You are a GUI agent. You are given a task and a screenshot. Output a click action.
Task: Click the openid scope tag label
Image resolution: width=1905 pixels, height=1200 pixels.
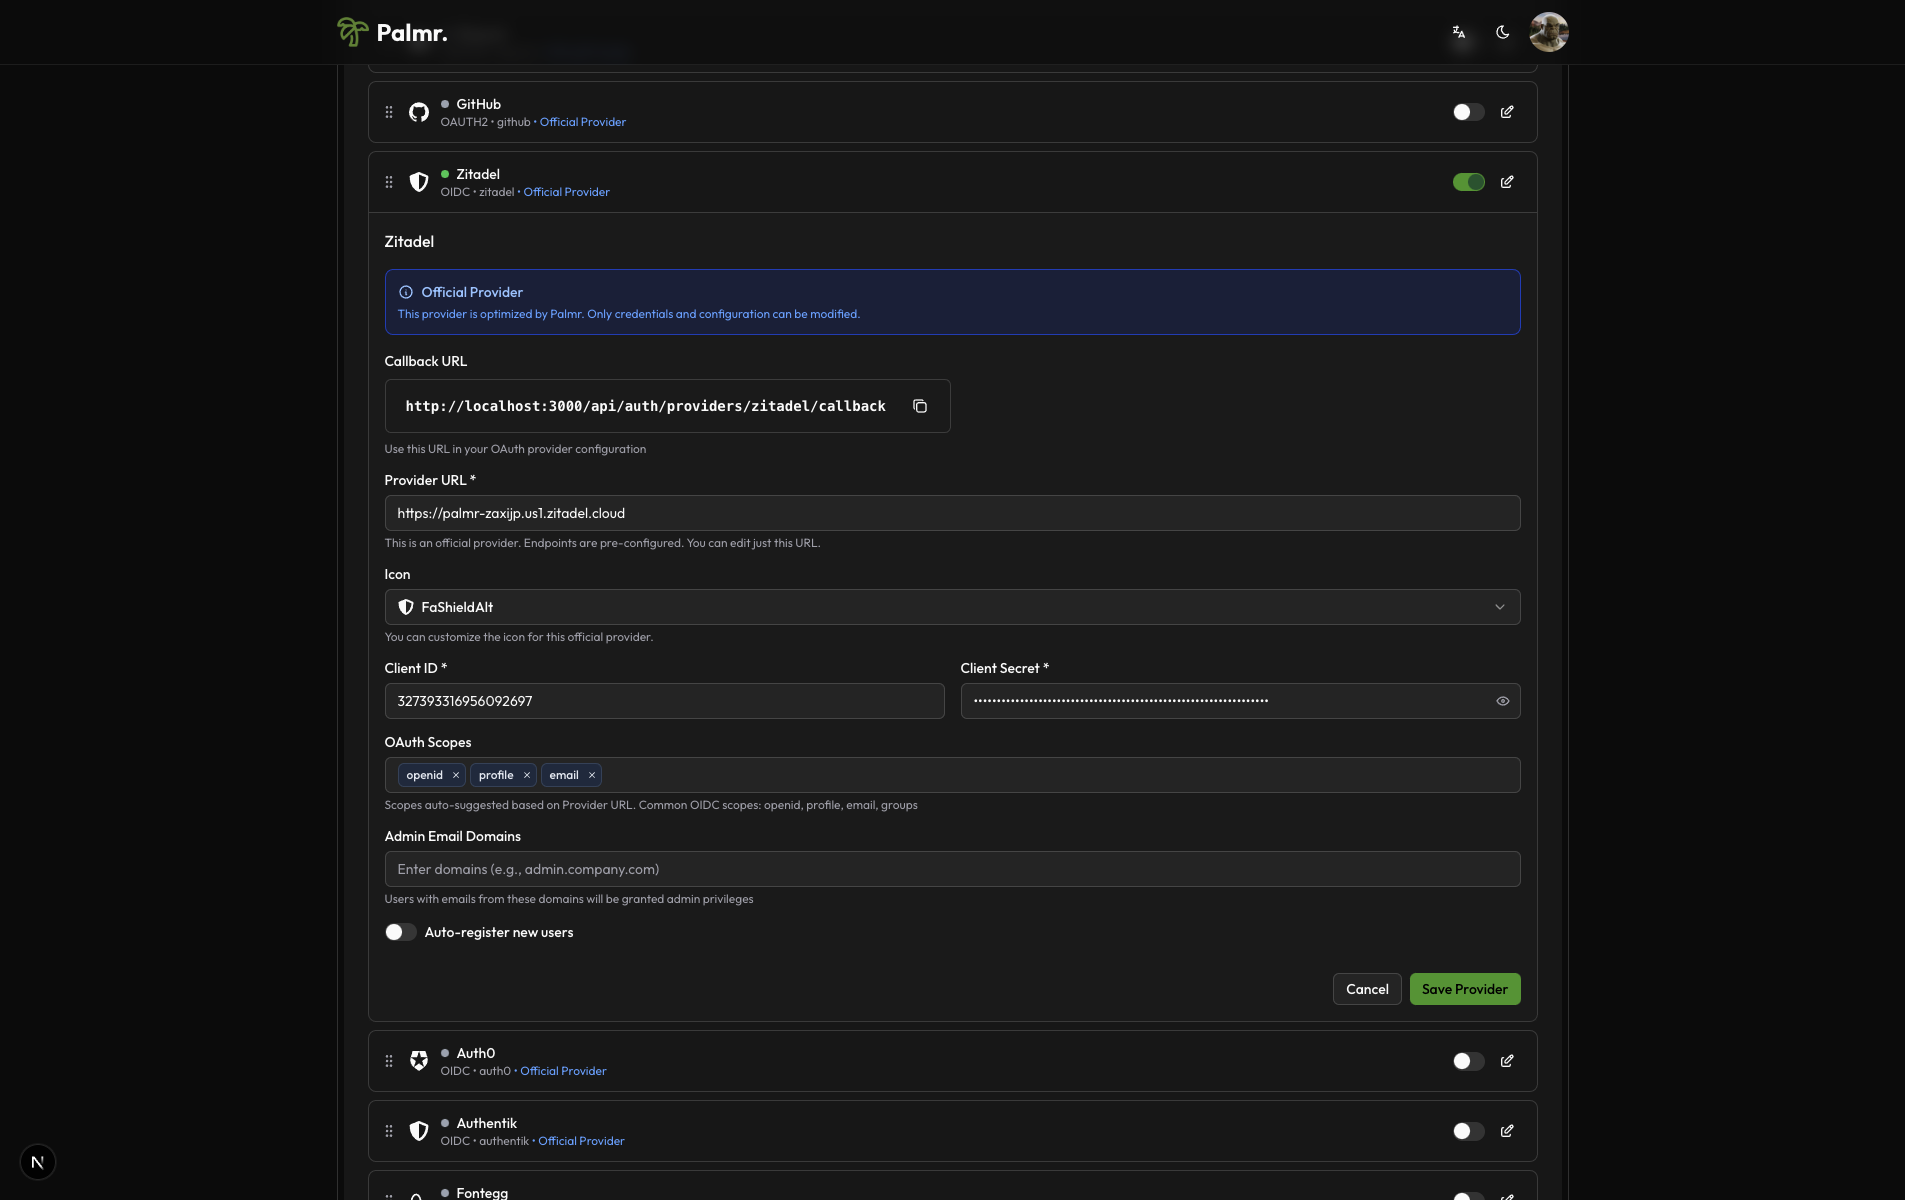[x=424, y=775]
